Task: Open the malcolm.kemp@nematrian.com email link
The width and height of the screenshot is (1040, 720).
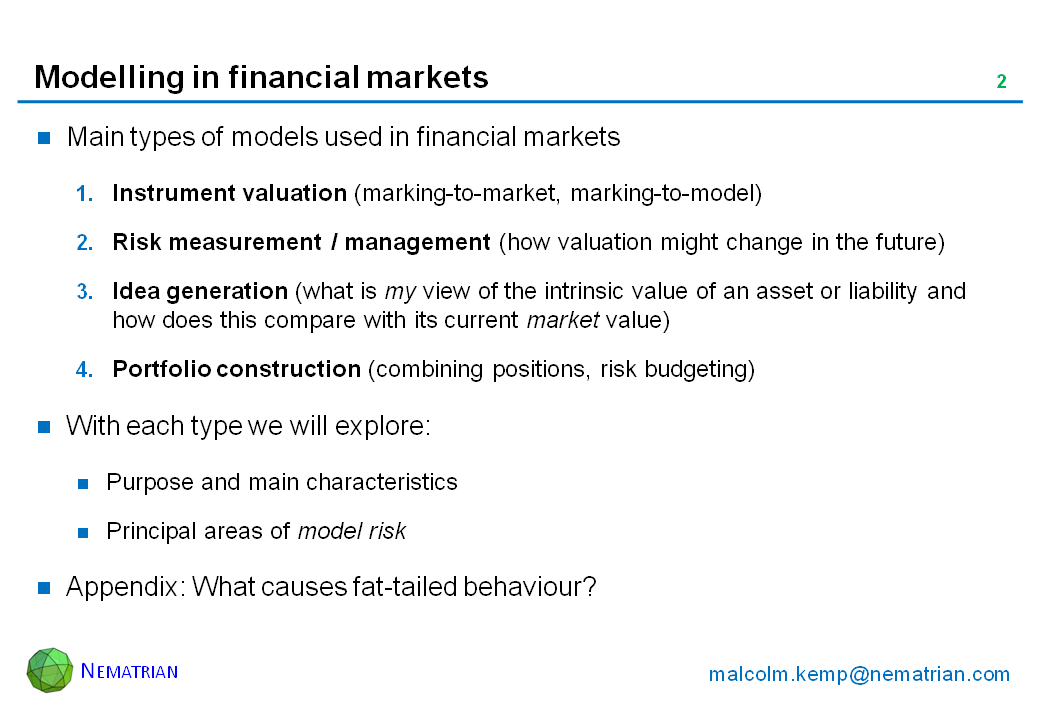Action: coord(859,674)
